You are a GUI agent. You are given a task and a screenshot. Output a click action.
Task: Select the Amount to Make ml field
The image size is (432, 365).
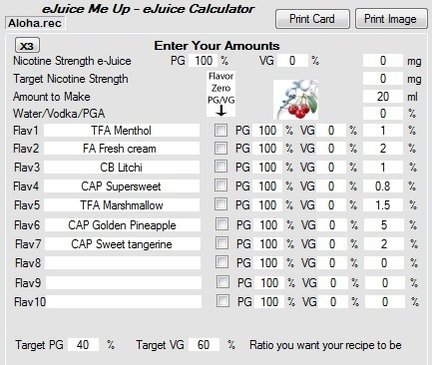click(383, 97)
